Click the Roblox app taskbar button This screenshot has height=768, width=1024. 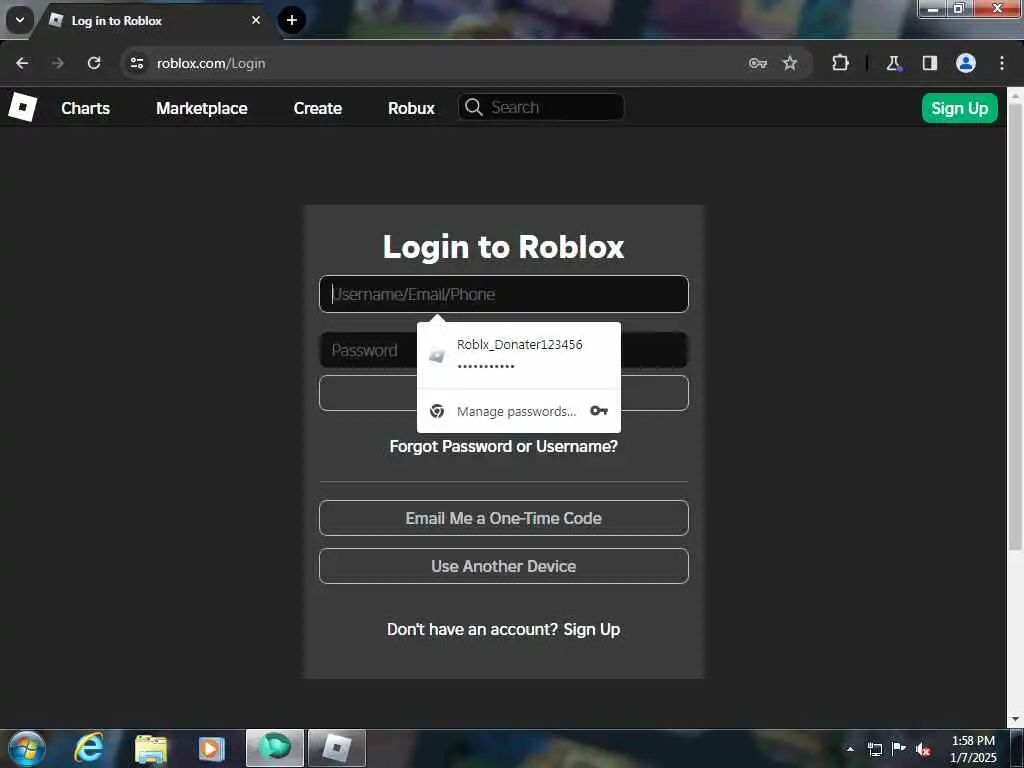pyautogui.click(x=336, y=748)
